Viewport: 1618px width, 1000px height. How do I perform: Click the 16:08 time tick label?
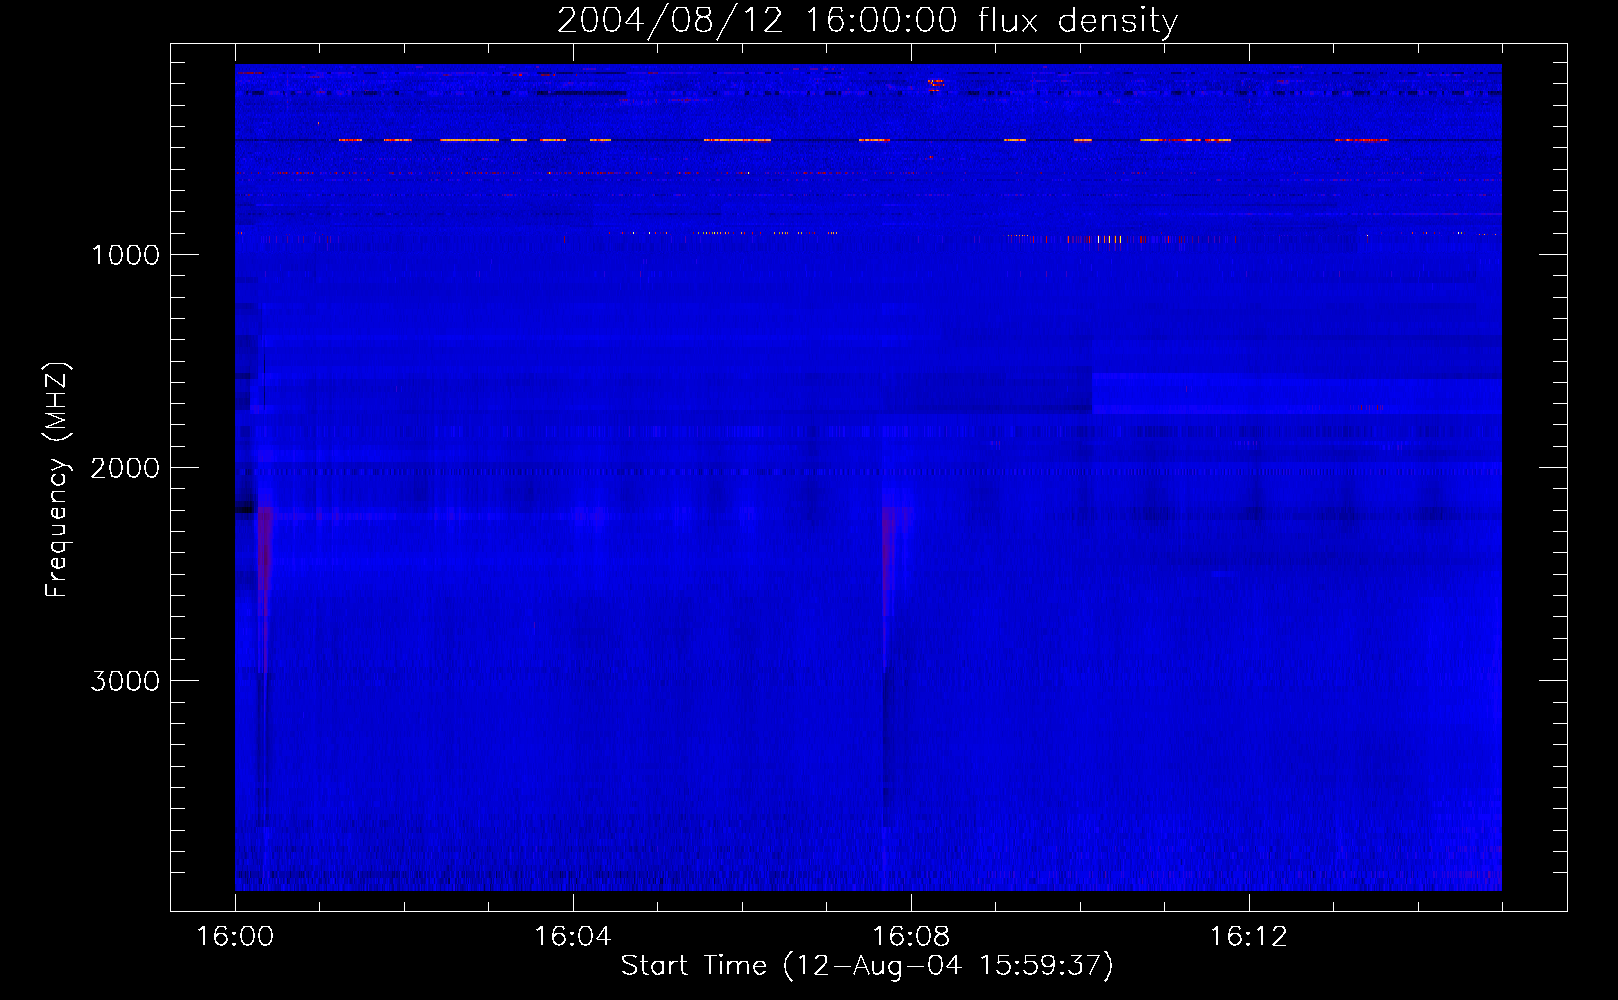[911, 937]
